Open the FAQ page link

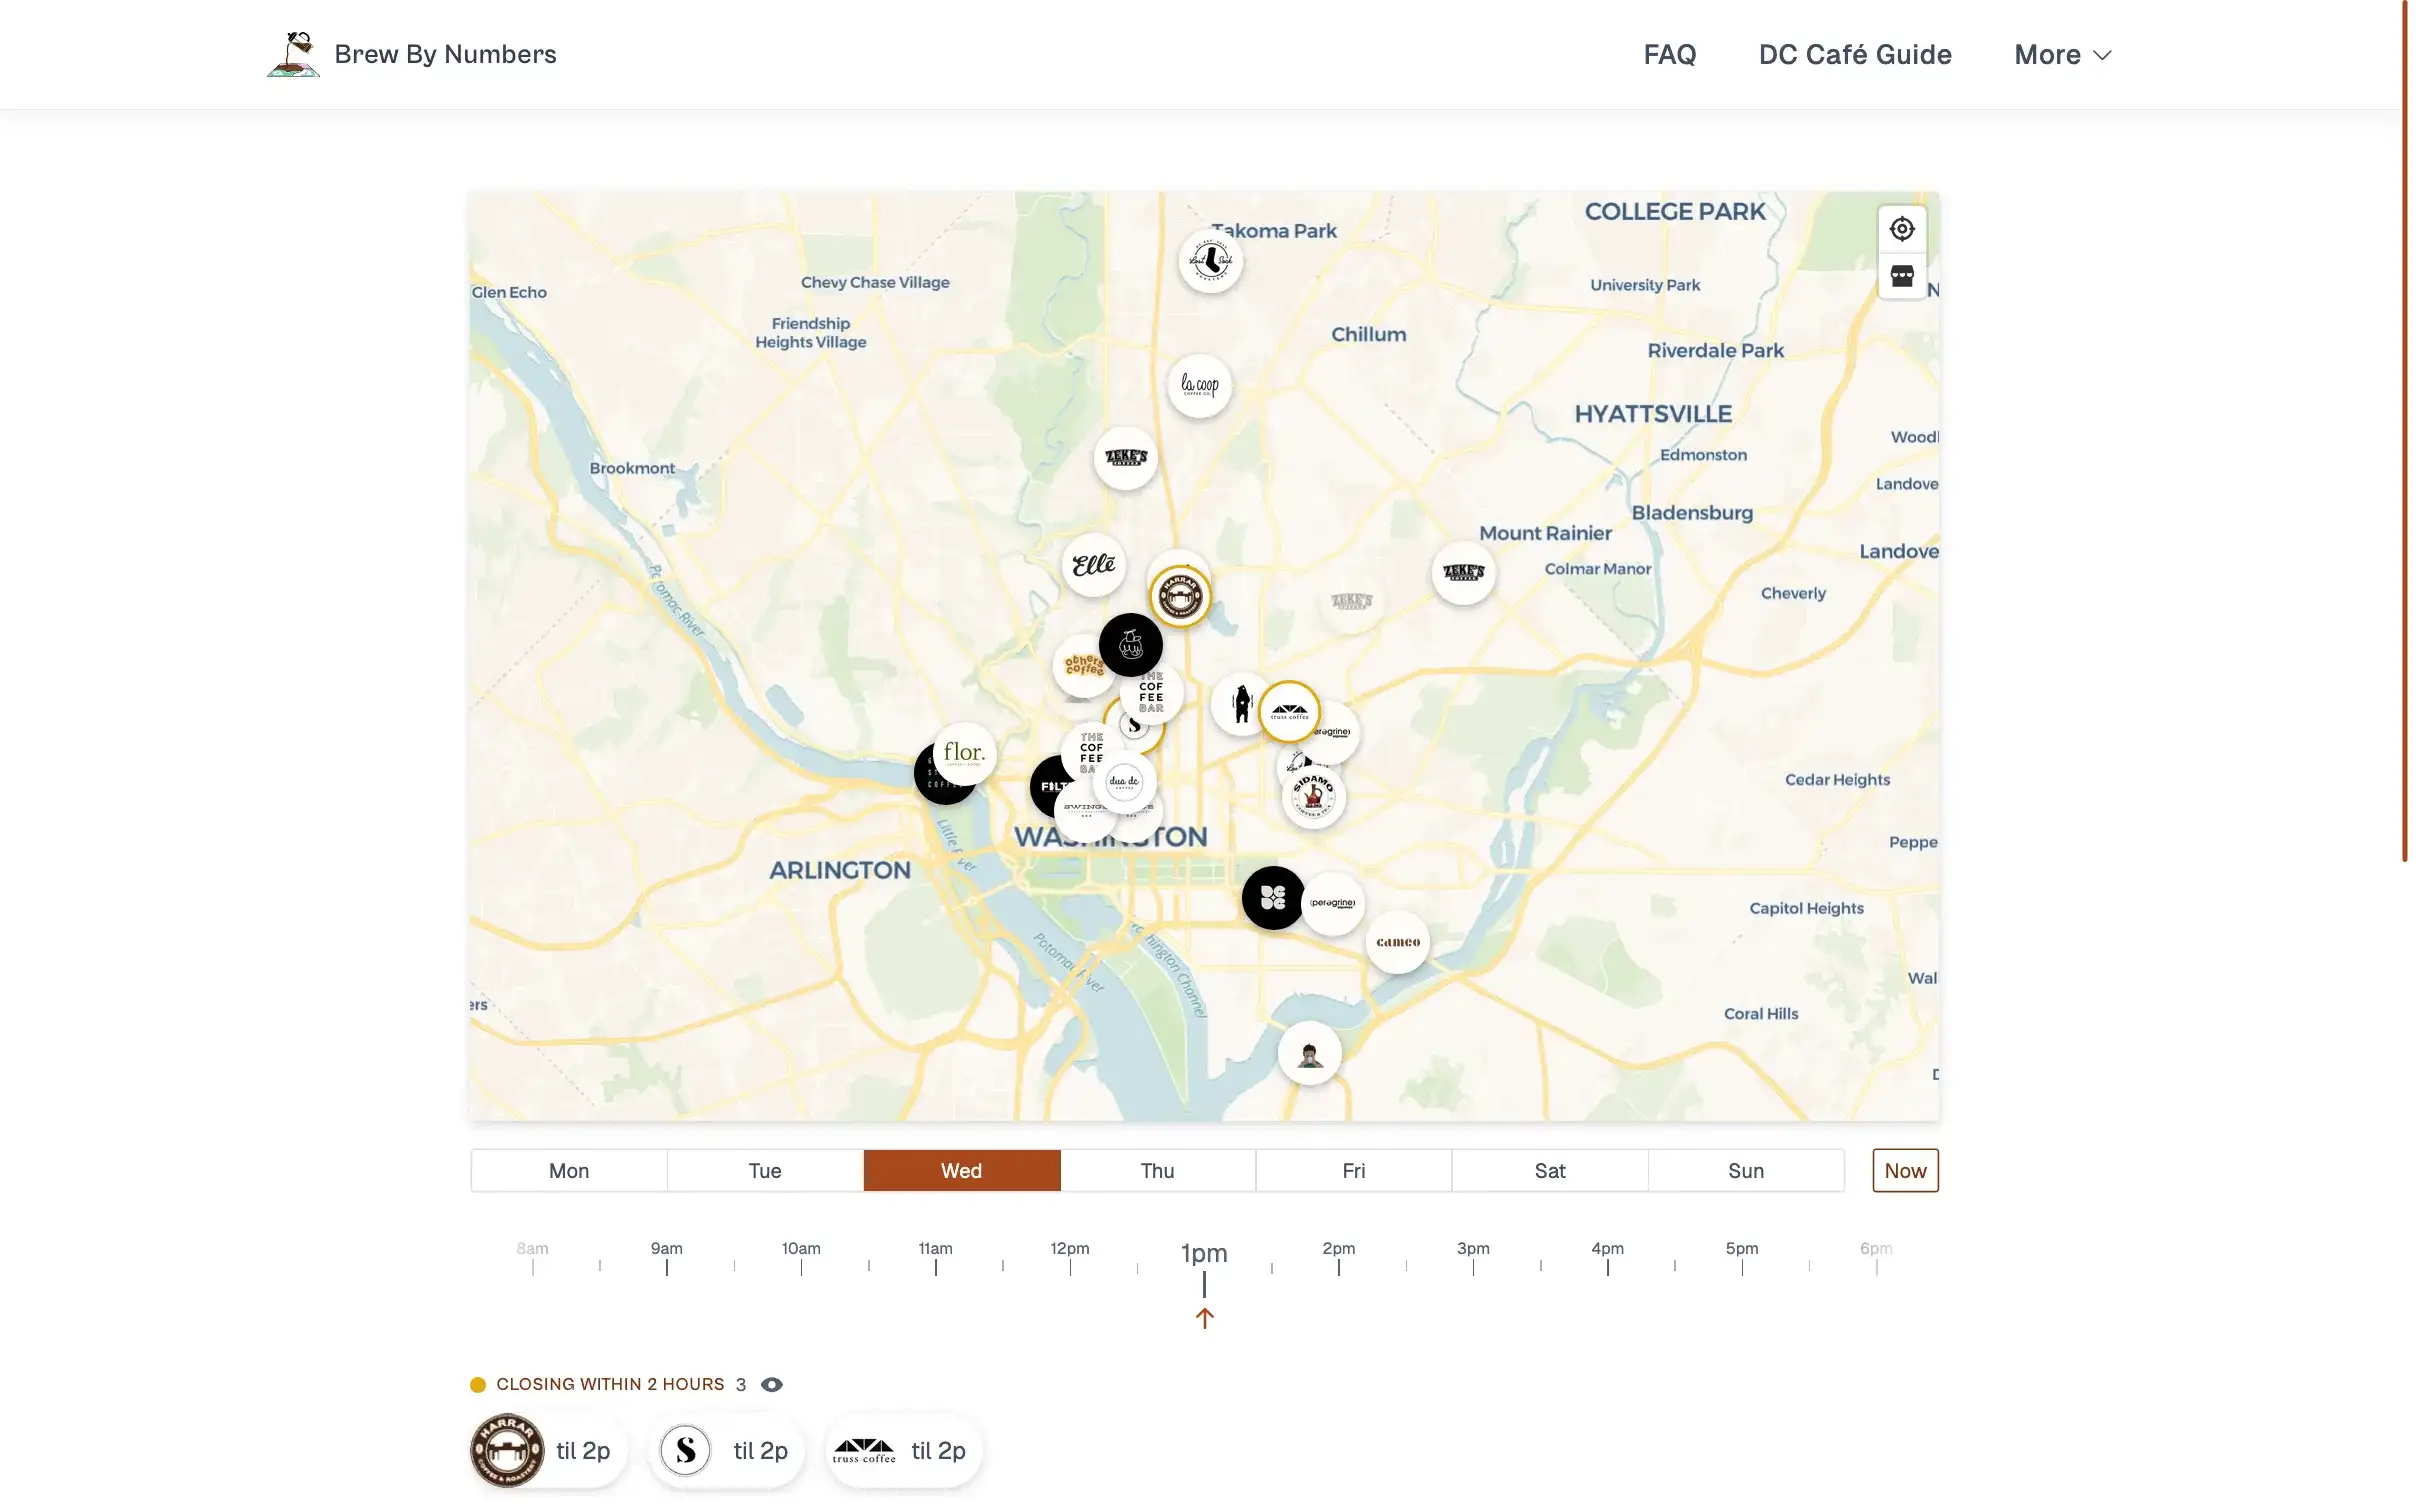point(1669,55)
